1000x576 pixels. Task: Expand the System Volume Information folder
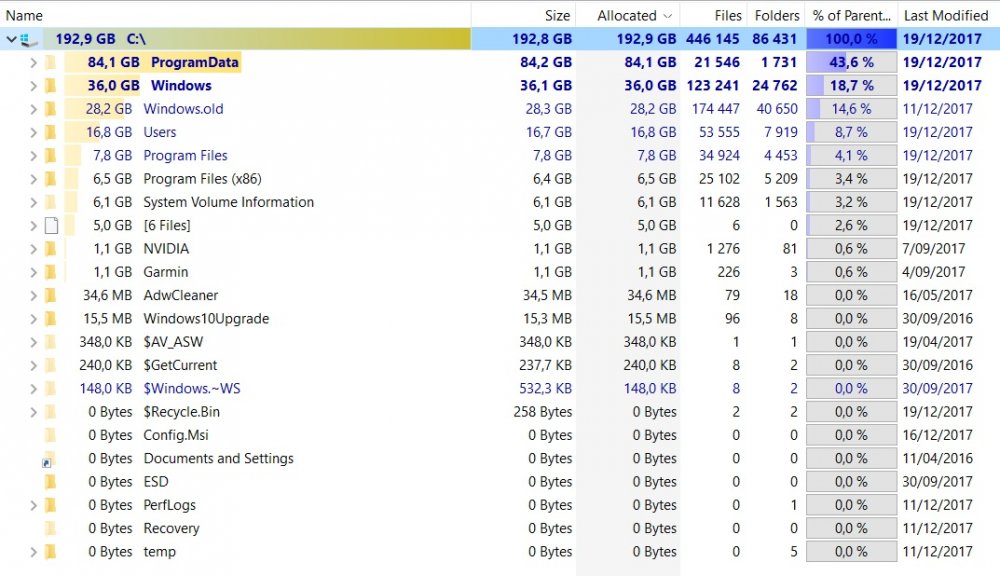point(33,202)
